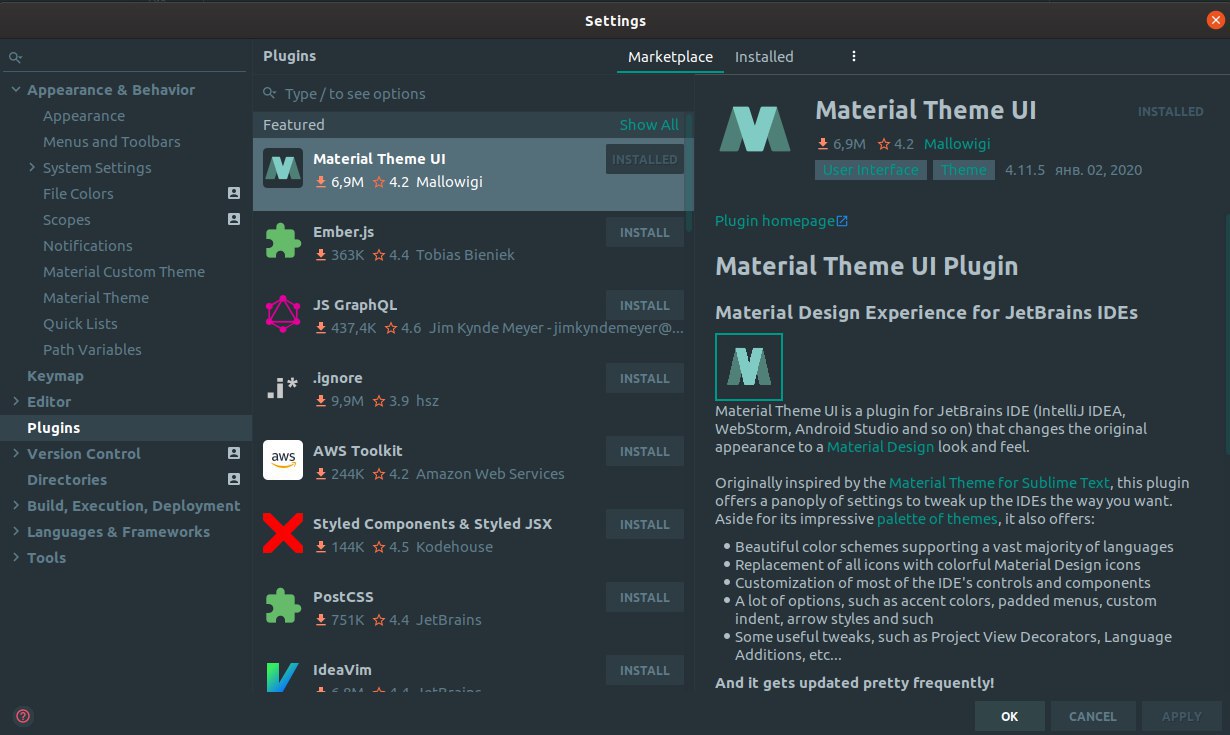Install the .ignore plugin
1230x735 pixels.
pyautogui.click(x=645, y=378)
